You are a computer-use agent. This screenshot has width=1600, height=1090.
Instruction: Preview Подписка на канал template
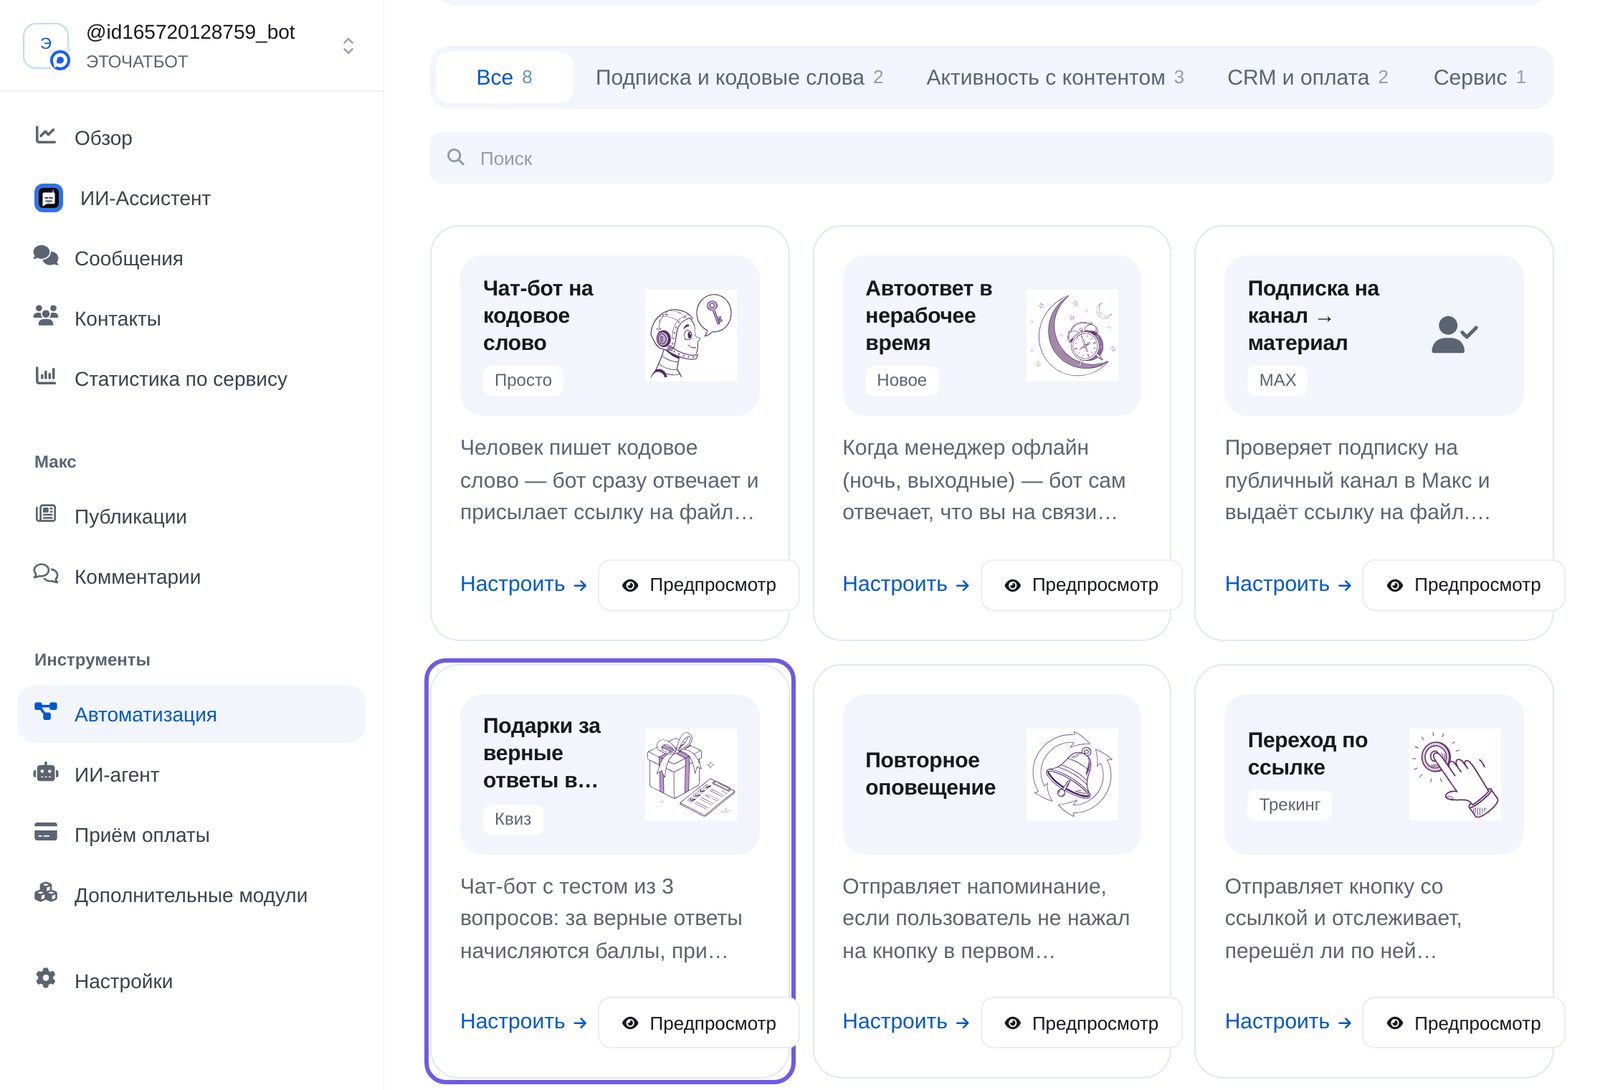(1463, 585)
